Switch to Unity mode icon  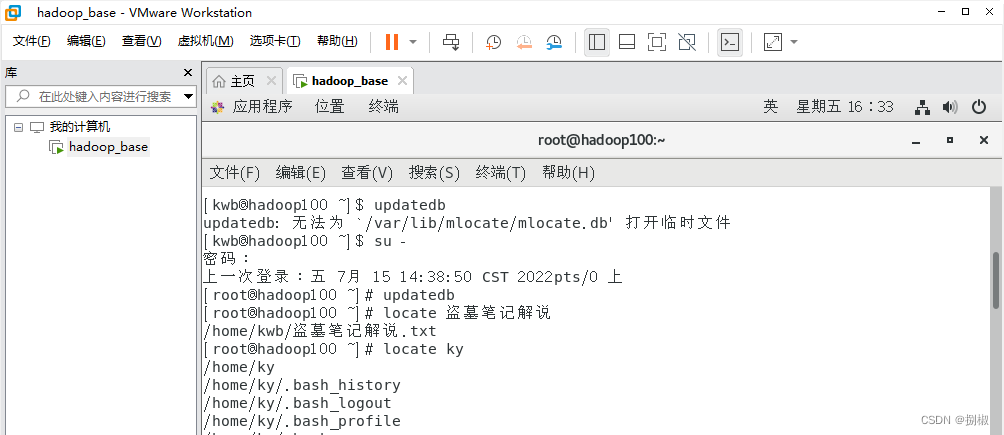(687, 42)
